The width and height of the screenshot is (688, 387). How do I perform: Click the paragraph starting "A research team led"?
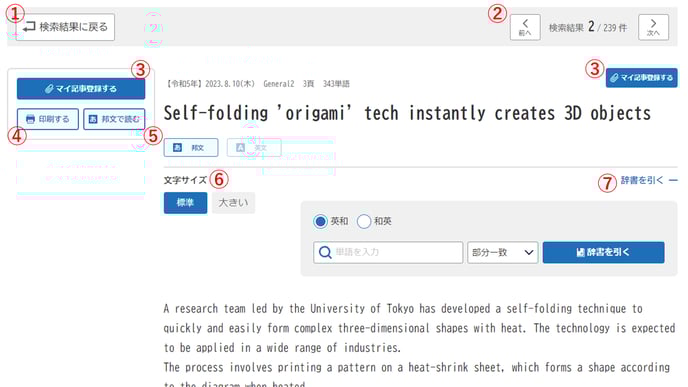419,328
